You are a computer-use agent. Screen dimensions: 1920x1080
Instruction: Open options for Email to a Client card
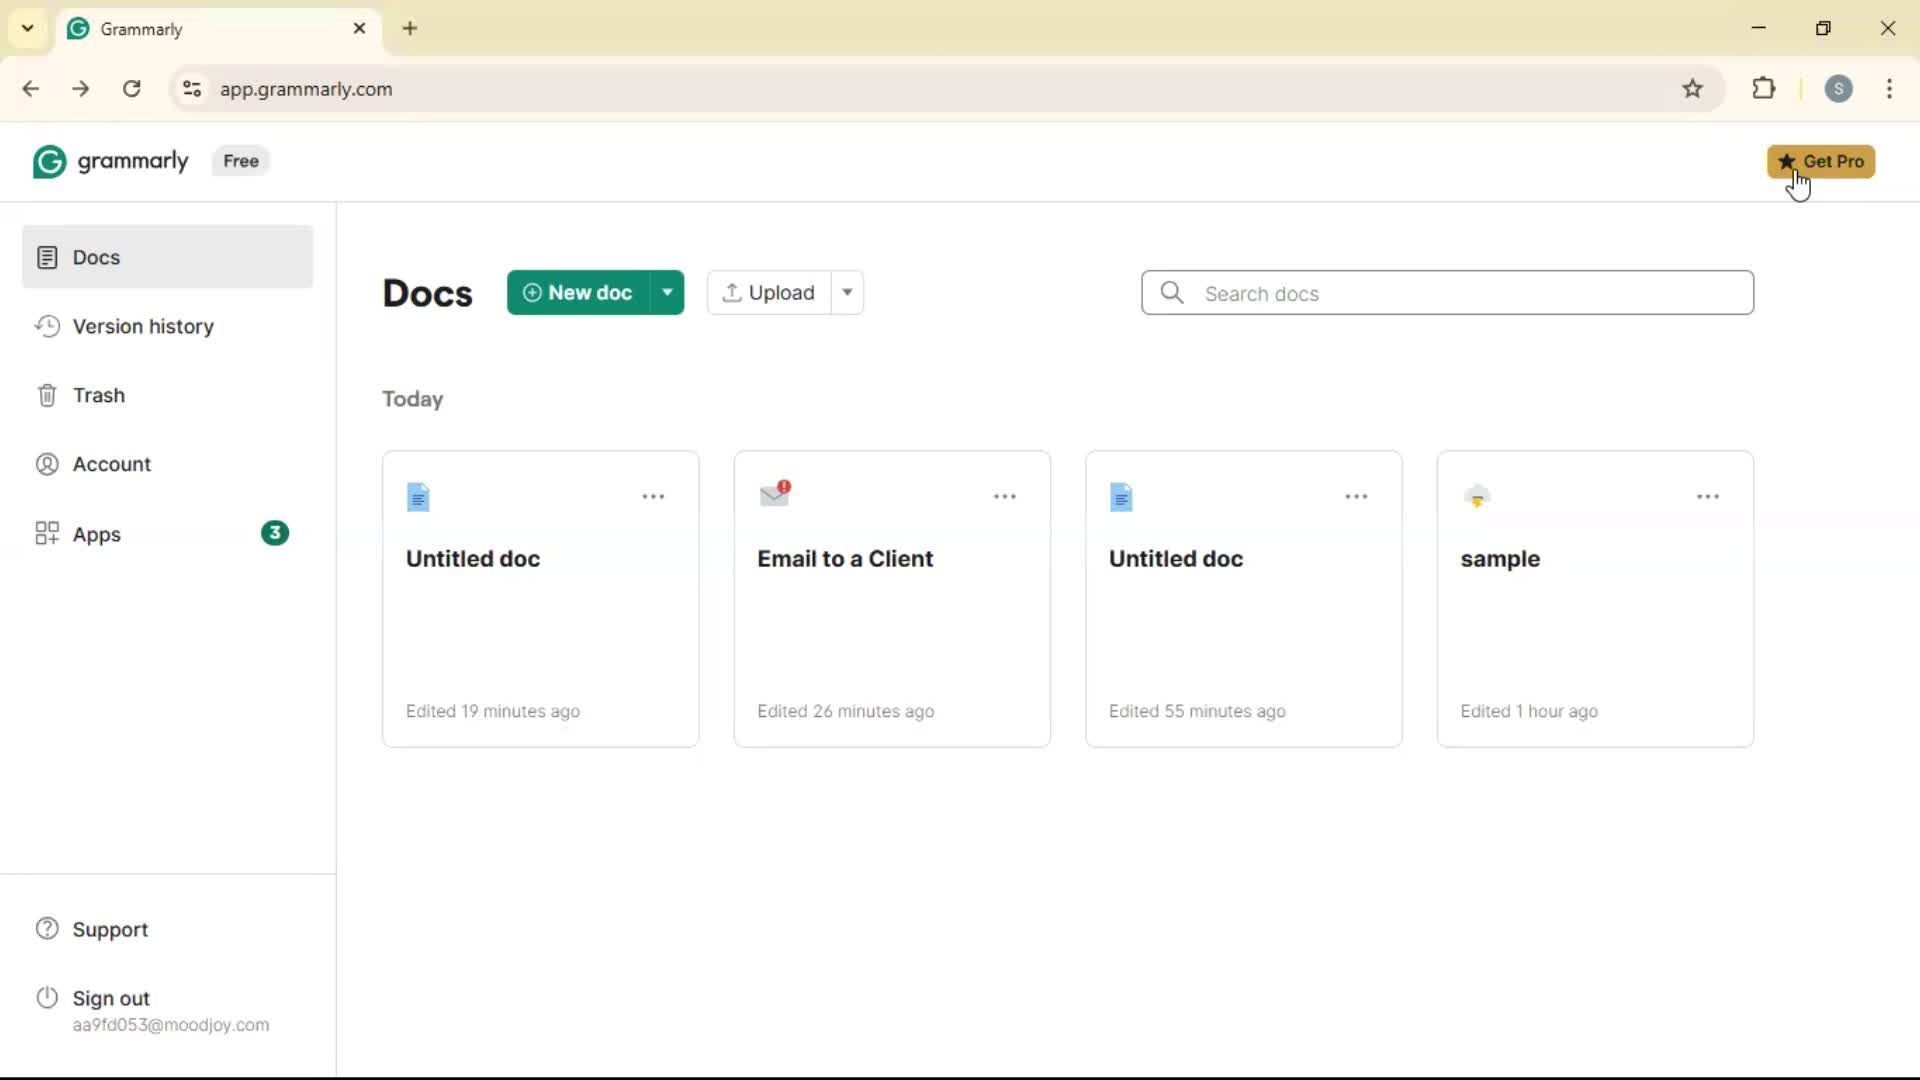tap(1004, 497)
